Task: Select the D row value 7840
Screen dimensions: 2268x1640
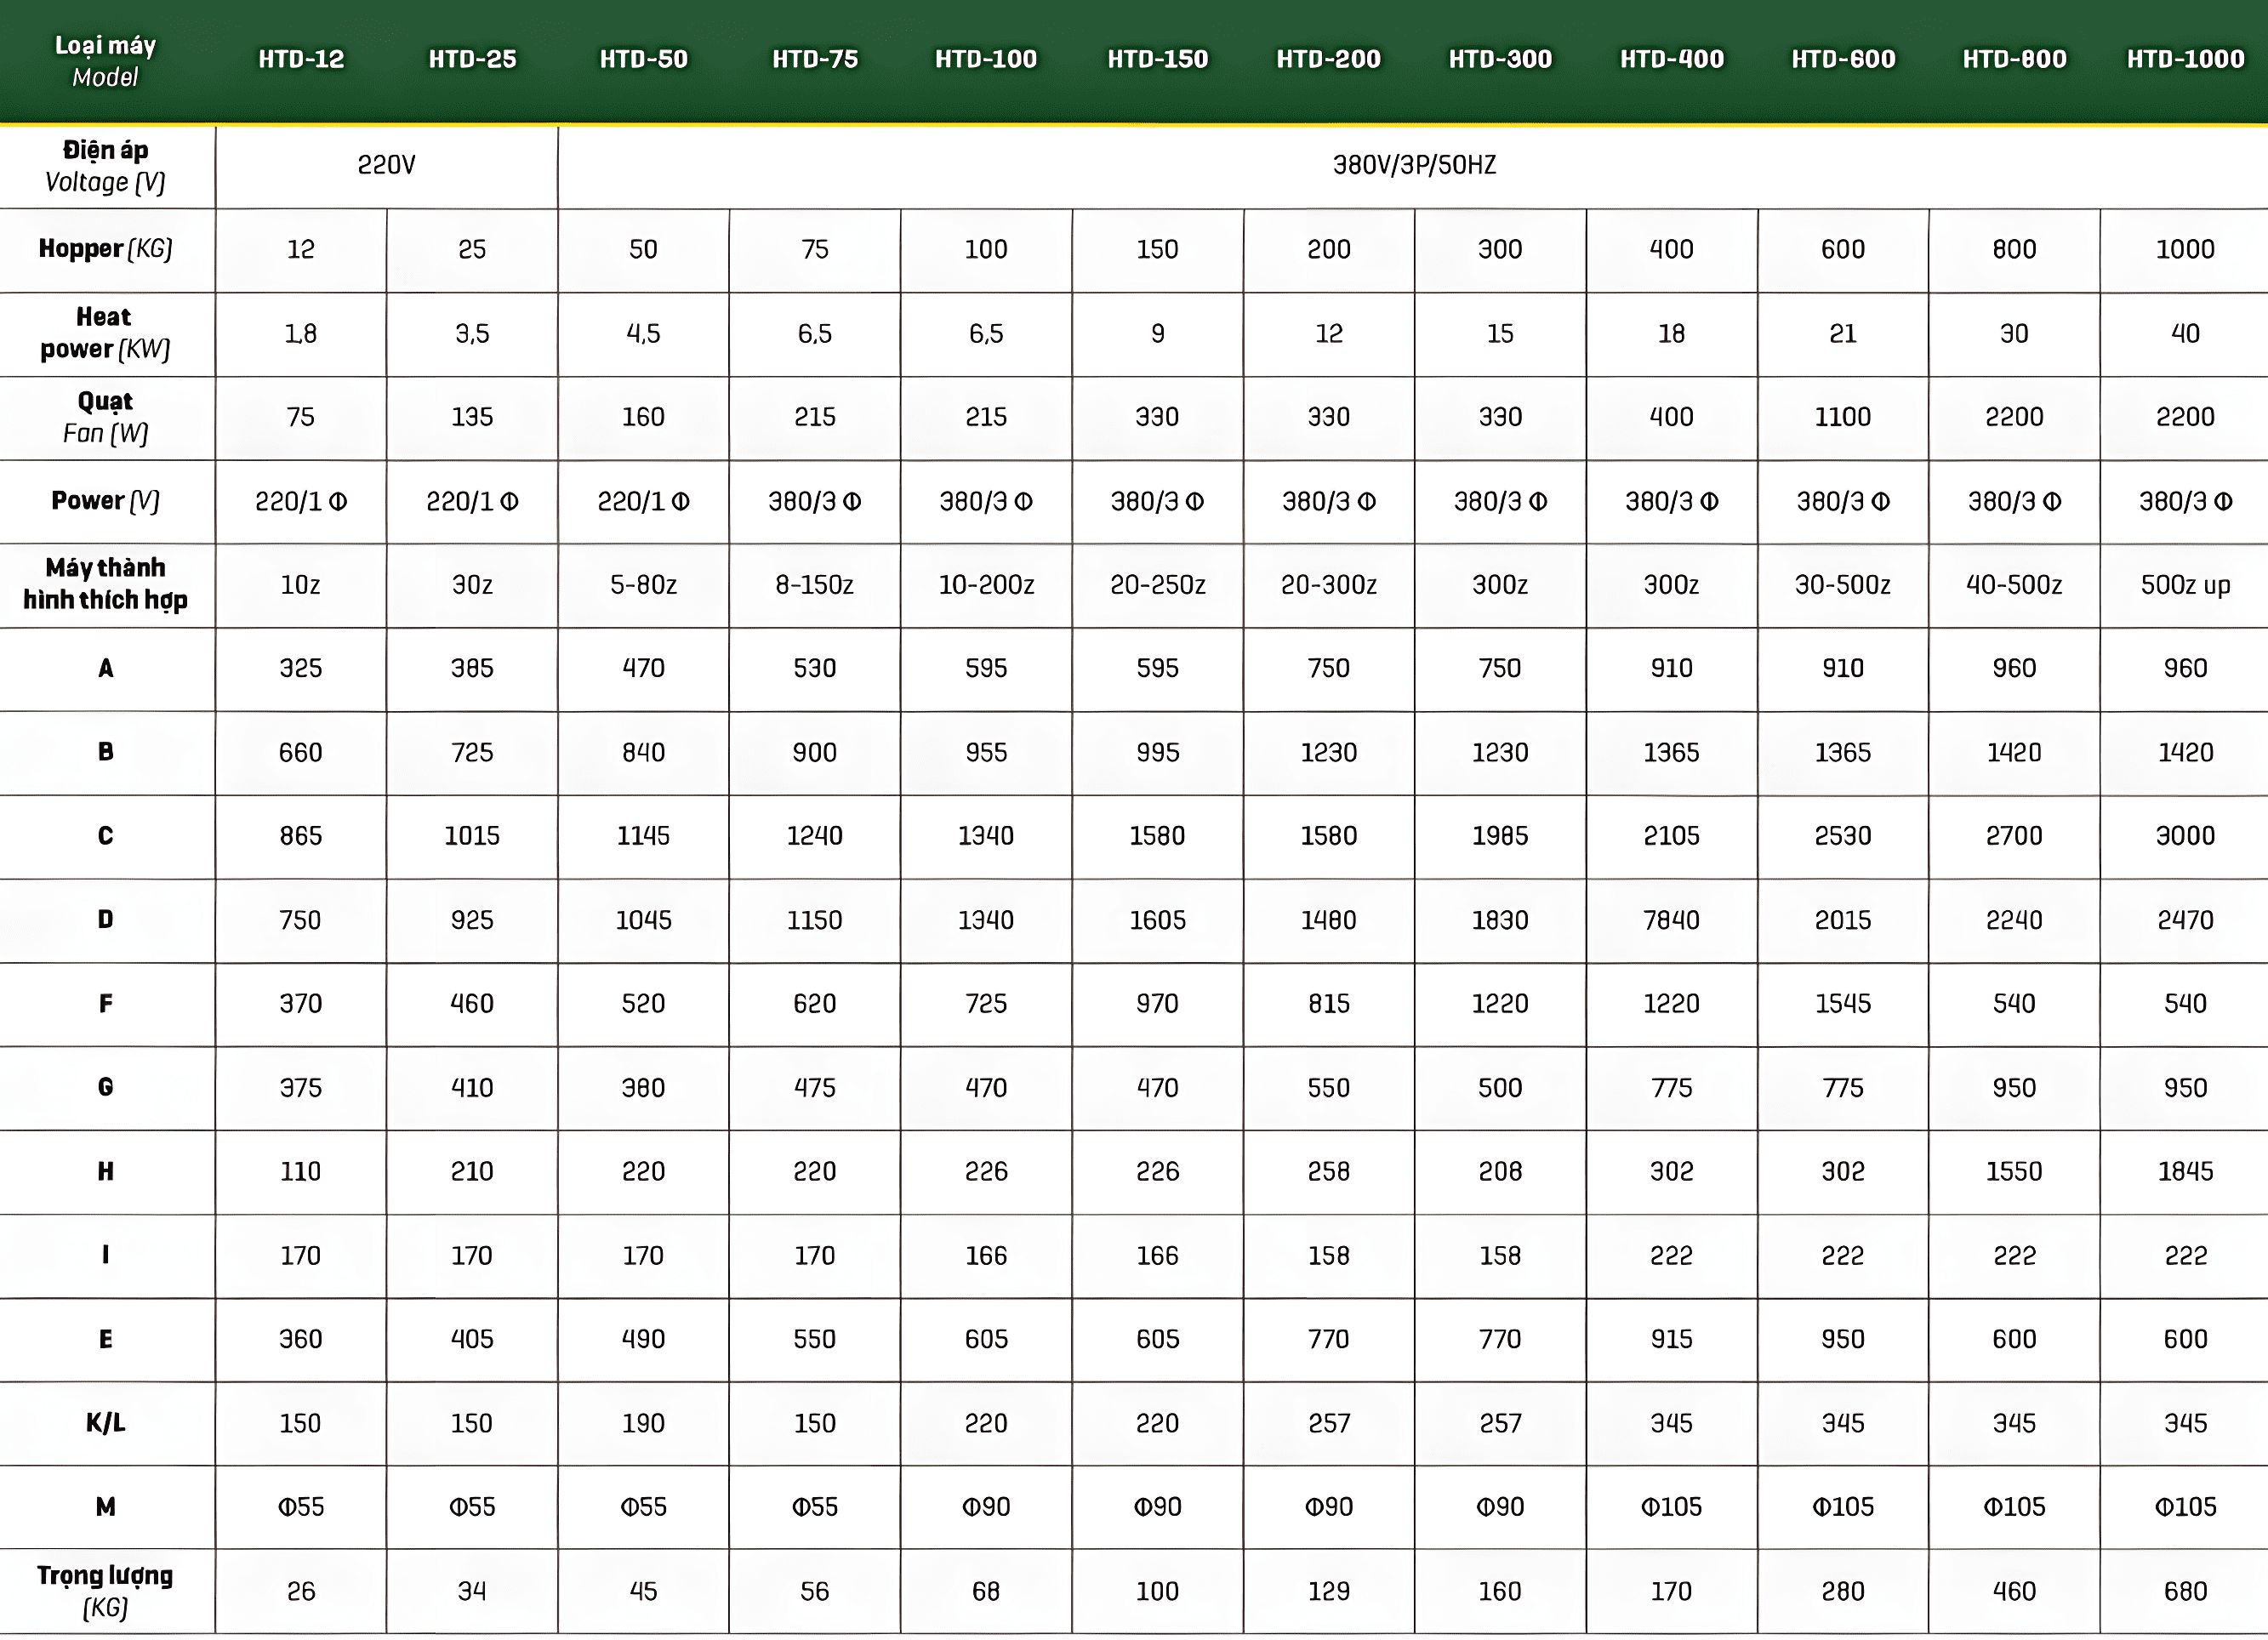Action: point(1672,920)
